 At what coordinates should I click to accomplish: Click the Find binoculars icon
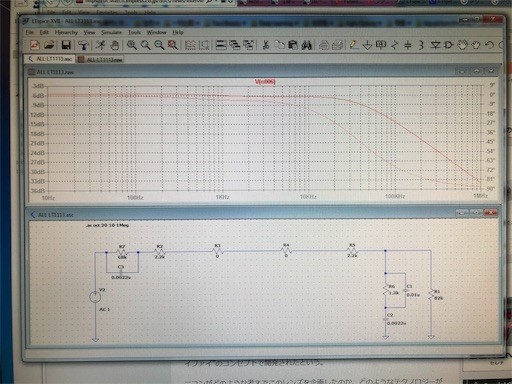pyautogui.click(x=306, y=45)
